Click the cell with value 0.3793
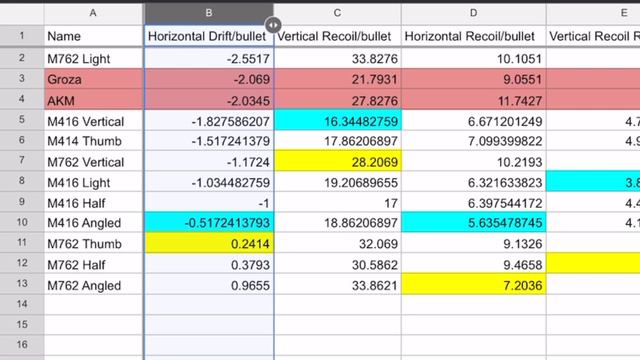 click(x=209, y=264)
